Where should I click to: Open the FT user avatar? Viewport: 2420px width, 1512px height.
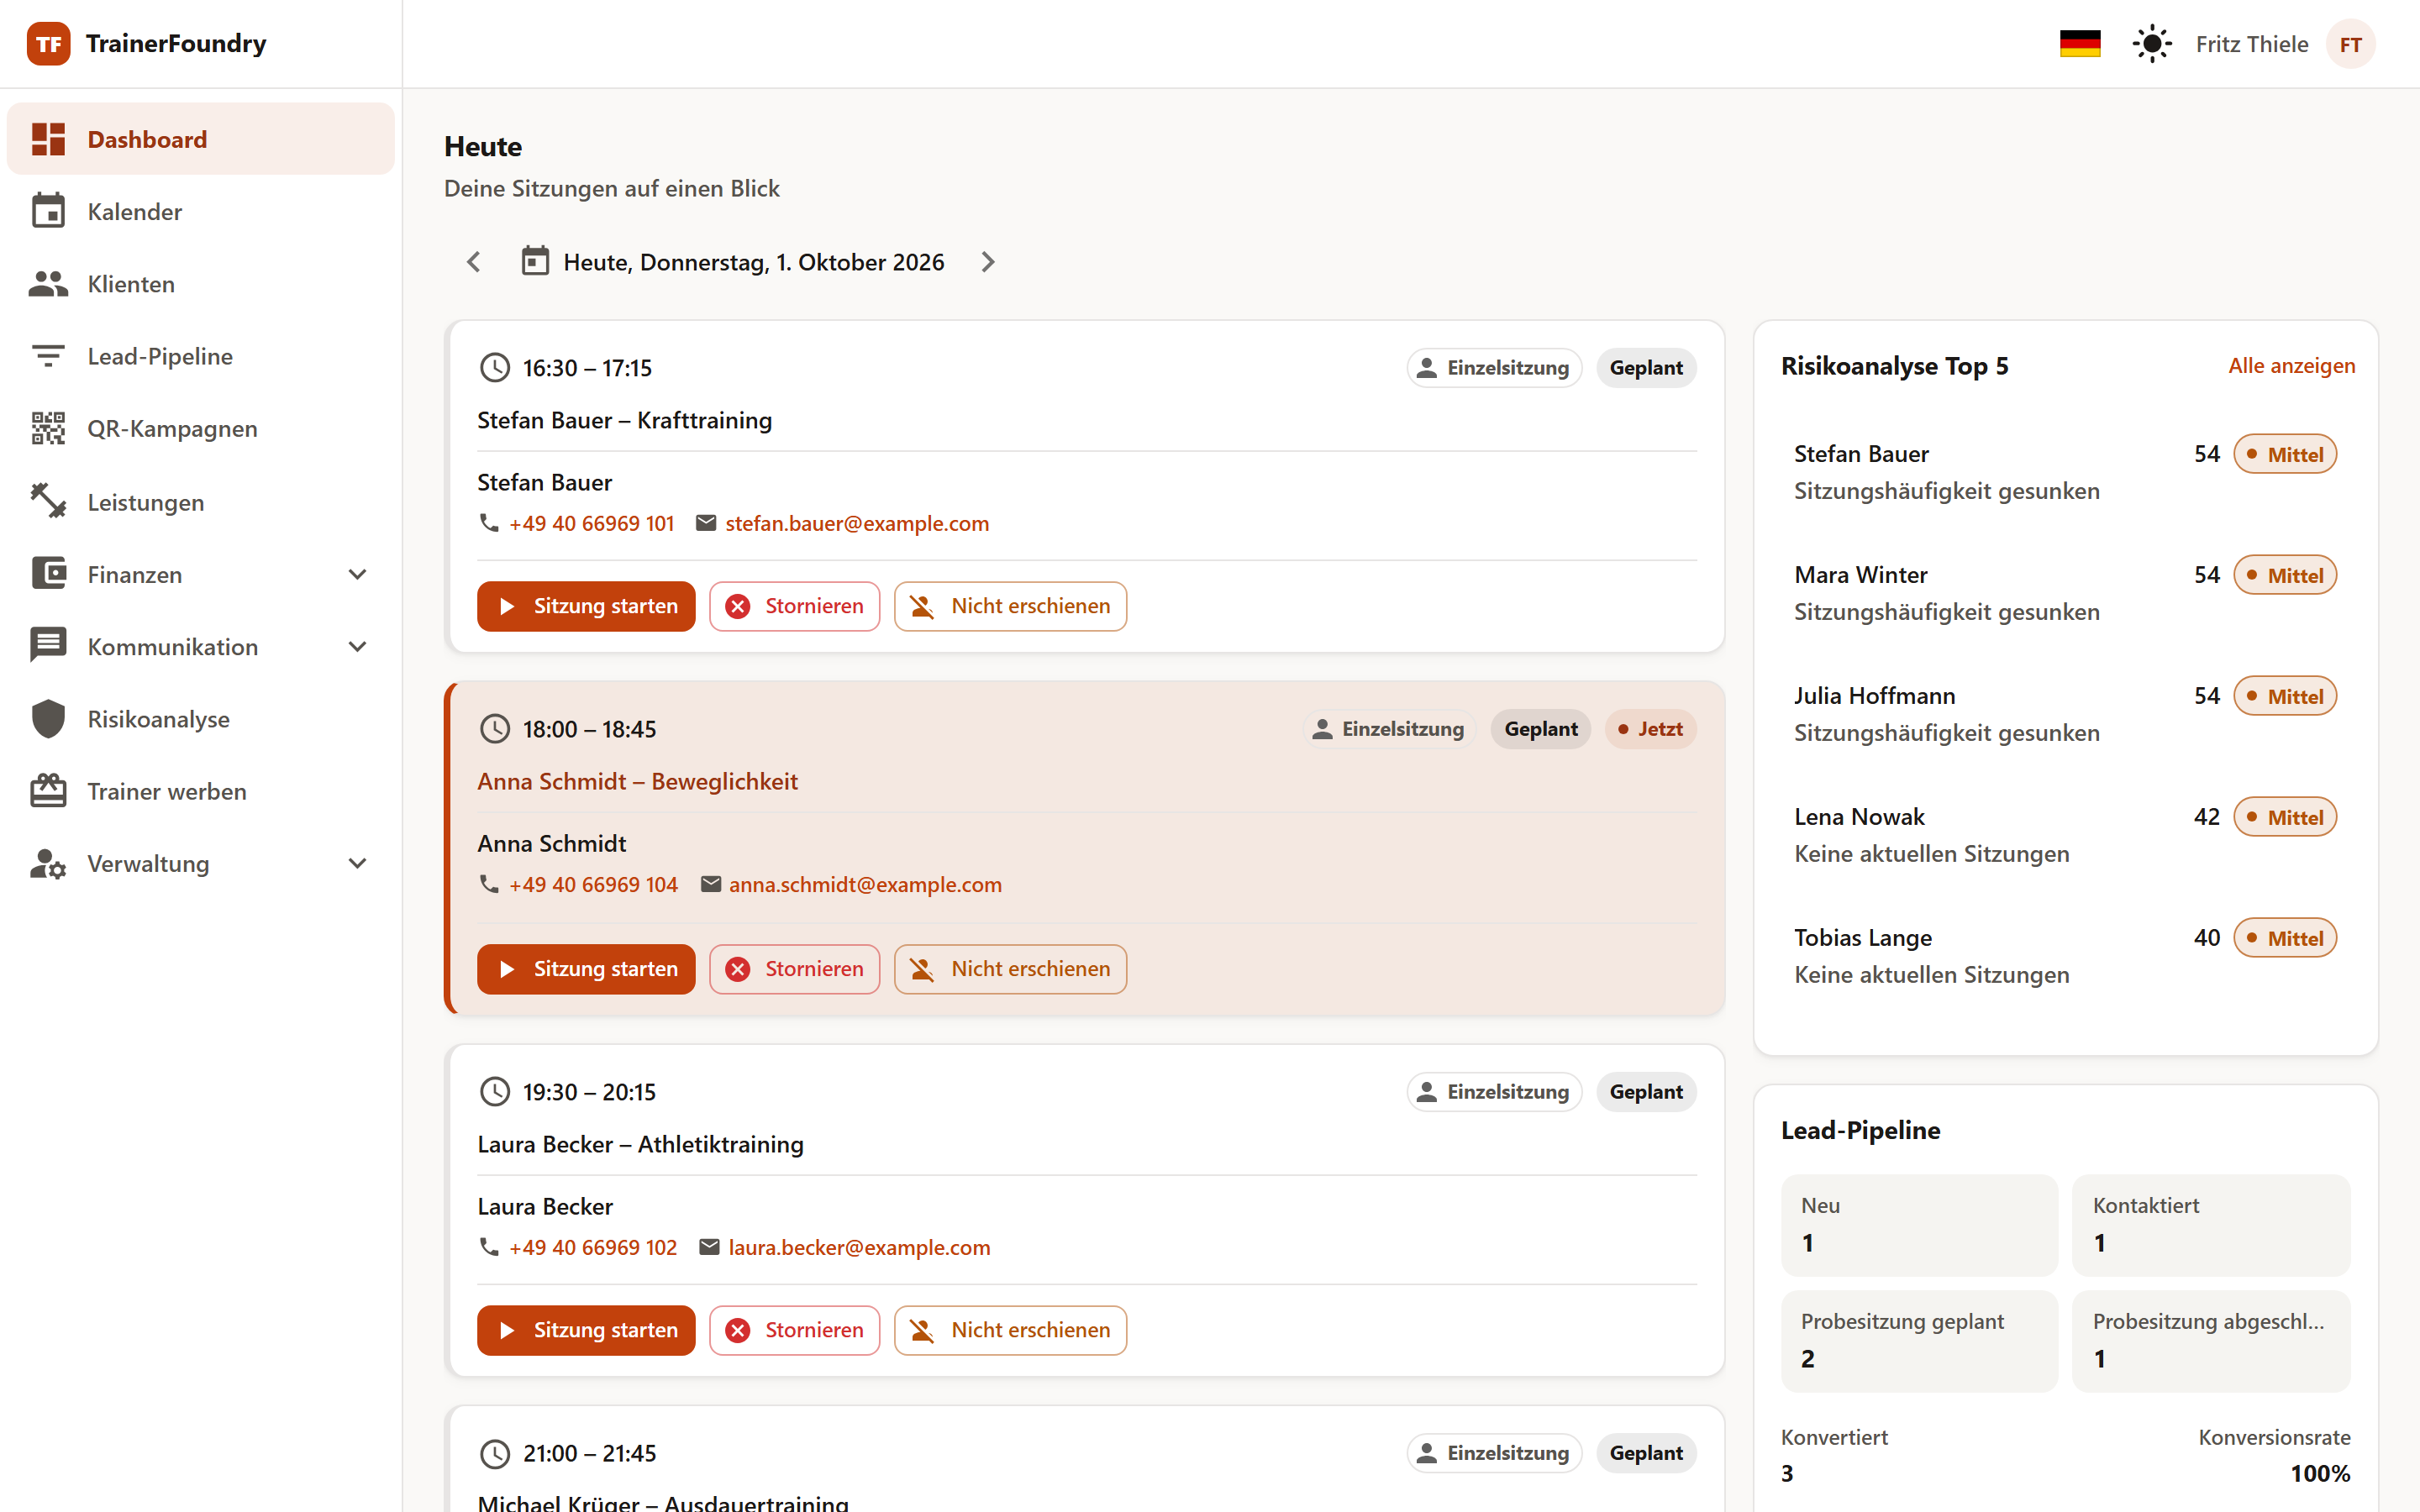pos(2350,44)
